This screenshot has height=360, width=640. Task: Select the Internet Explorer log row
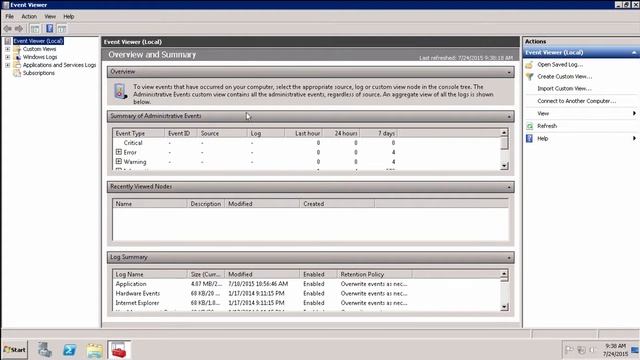tap(307, 303)
